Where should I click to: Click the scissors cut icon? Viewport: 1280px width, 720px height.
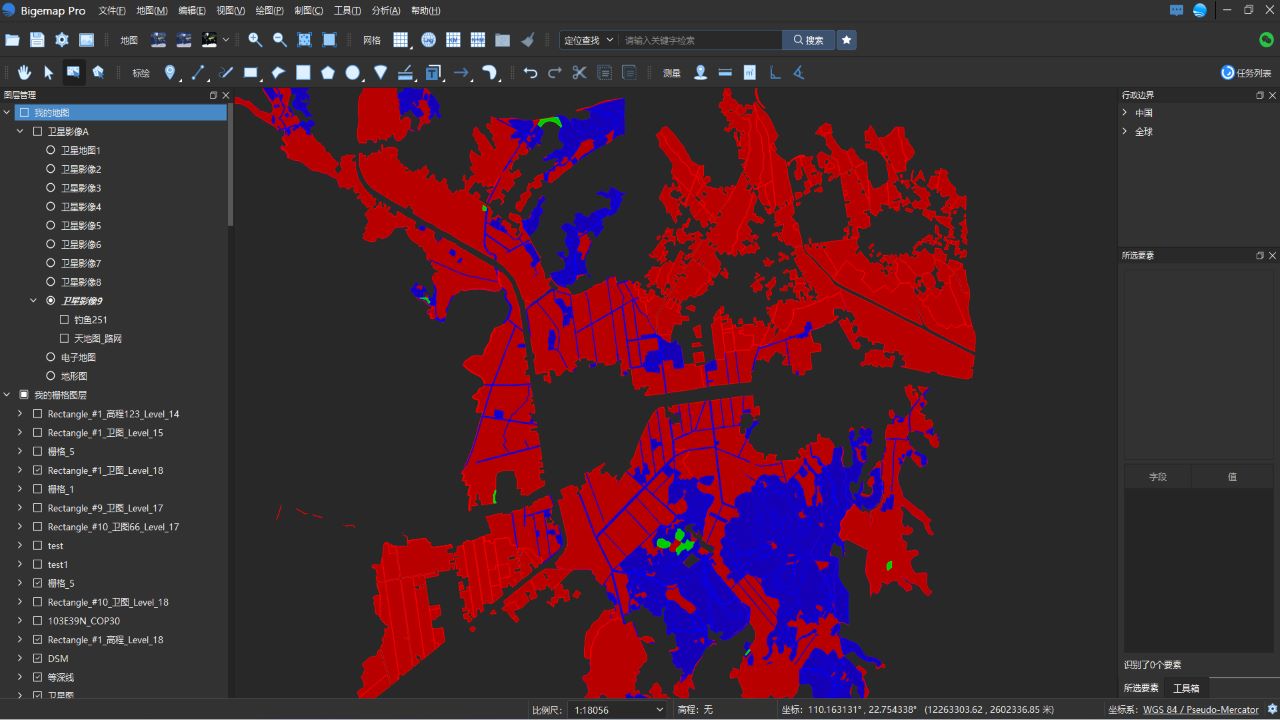pos(578,72)
